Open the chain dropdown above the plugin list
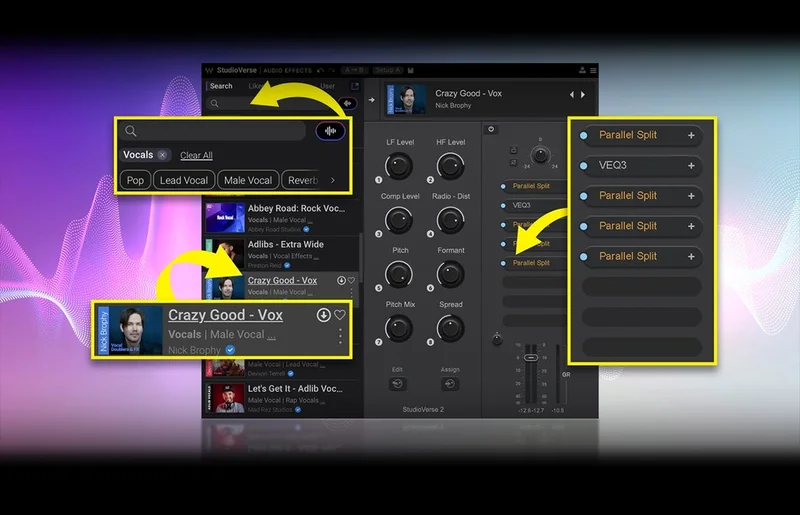Viewport: 800px width, 515px height. (491, 129)
